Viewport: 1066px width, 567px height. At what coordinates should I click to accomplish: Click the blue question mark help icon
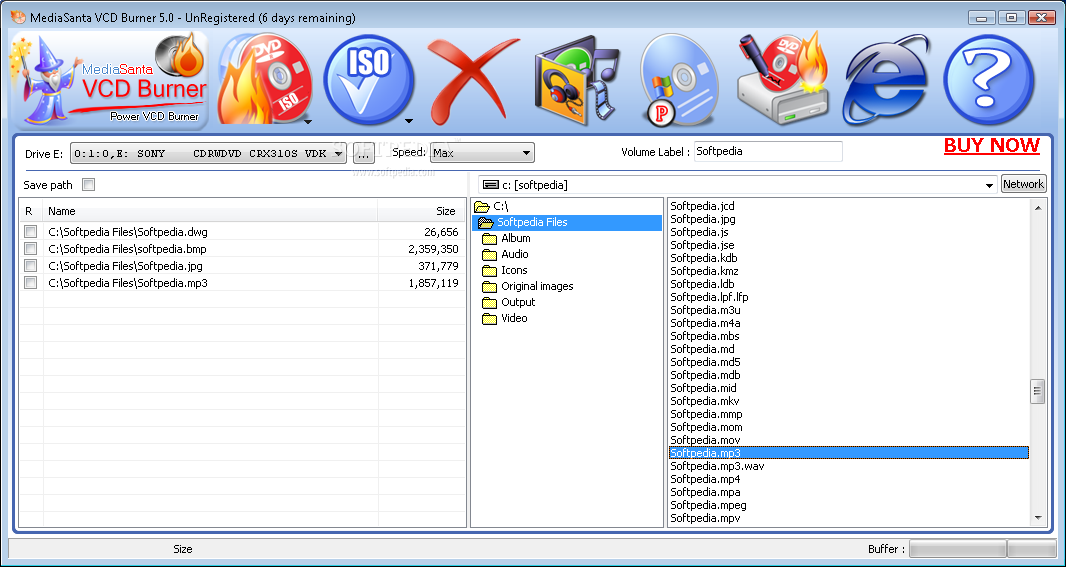click(x=988, y=80)
